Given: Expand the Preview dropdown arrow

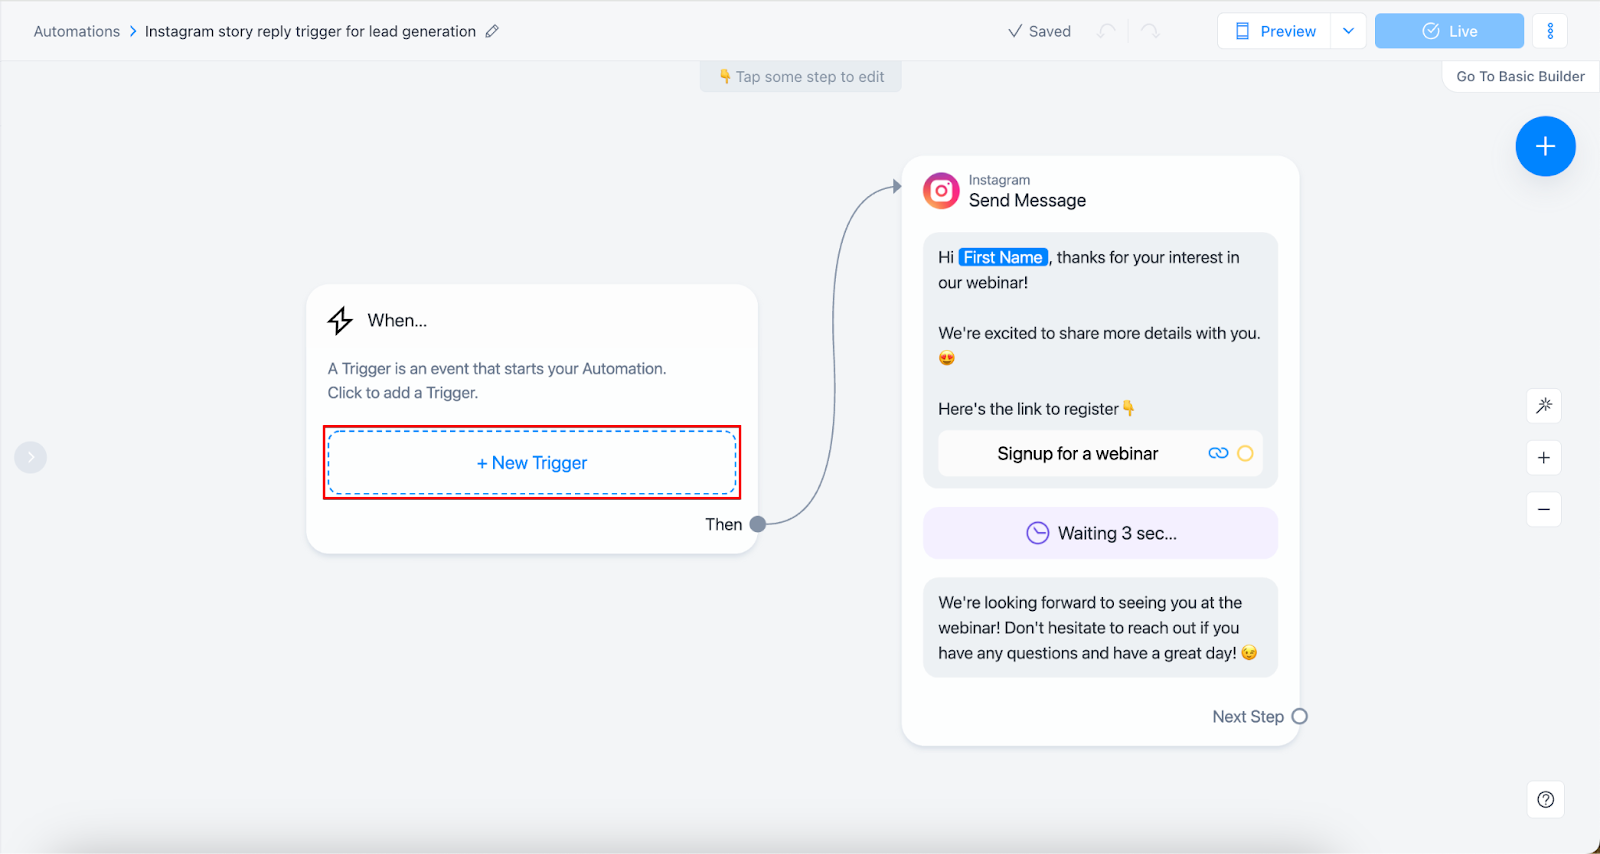Looking at the screenshot, I should 1348,31.
